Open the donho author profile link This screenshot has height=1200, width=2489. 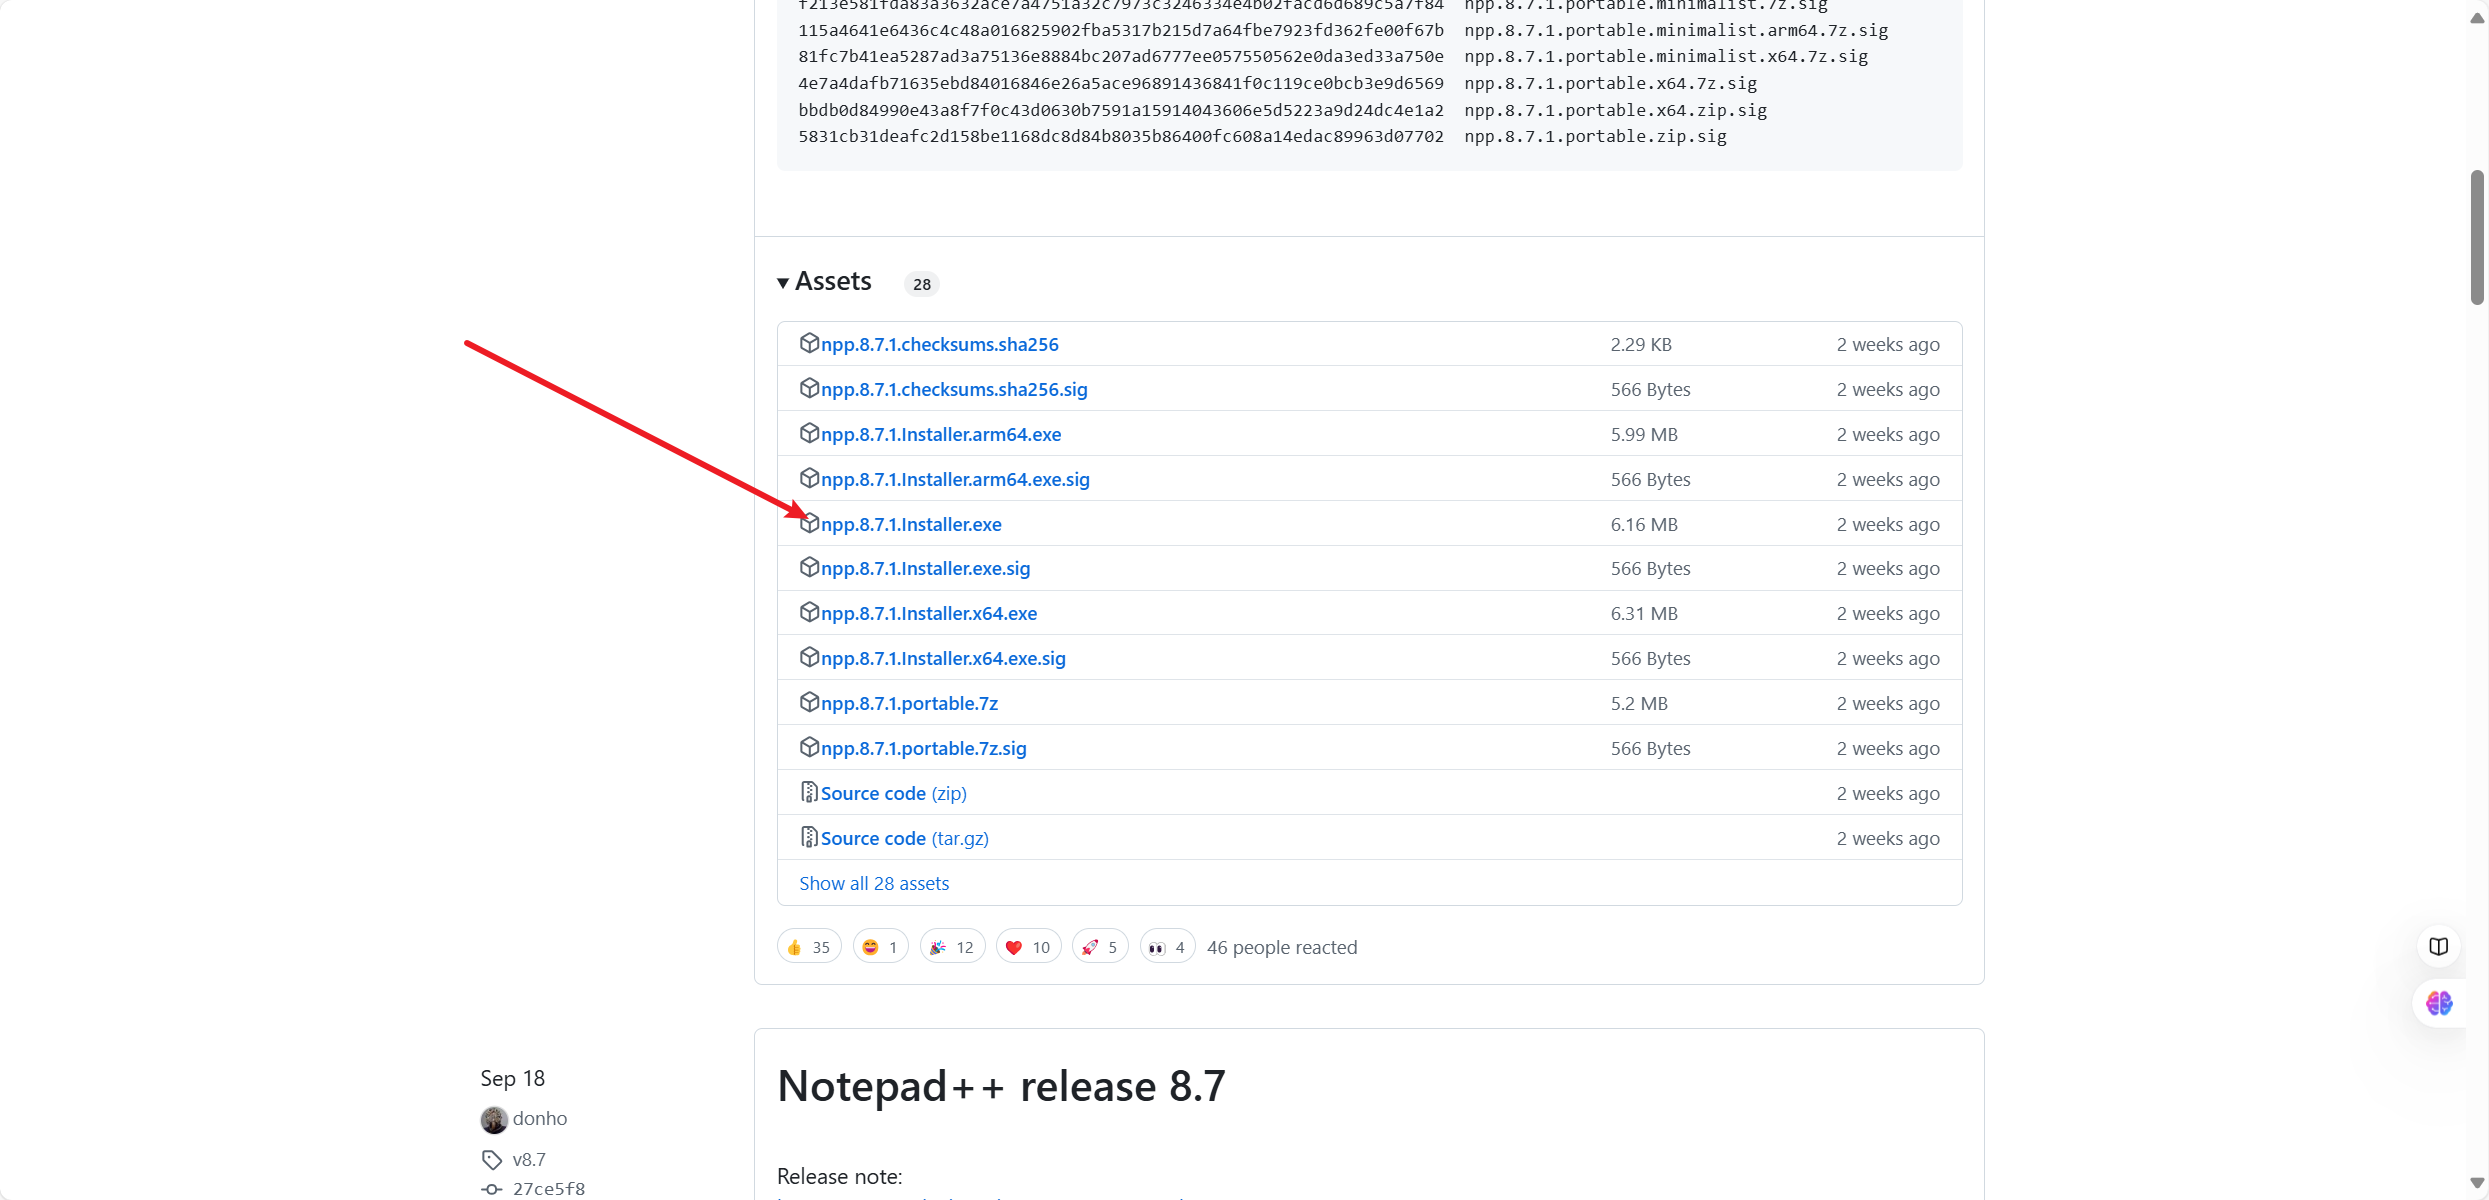click(539, 1119)
